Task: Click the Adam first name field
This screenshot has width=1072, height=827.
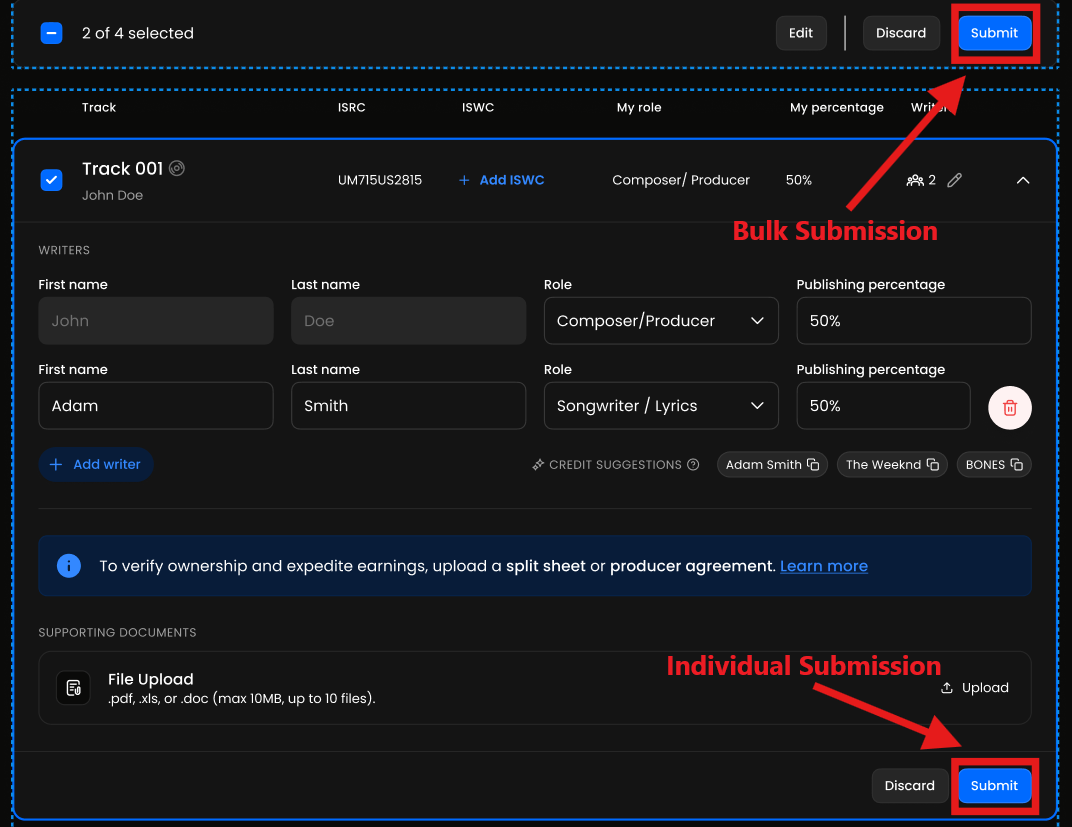Action: (x=155, y=406)
